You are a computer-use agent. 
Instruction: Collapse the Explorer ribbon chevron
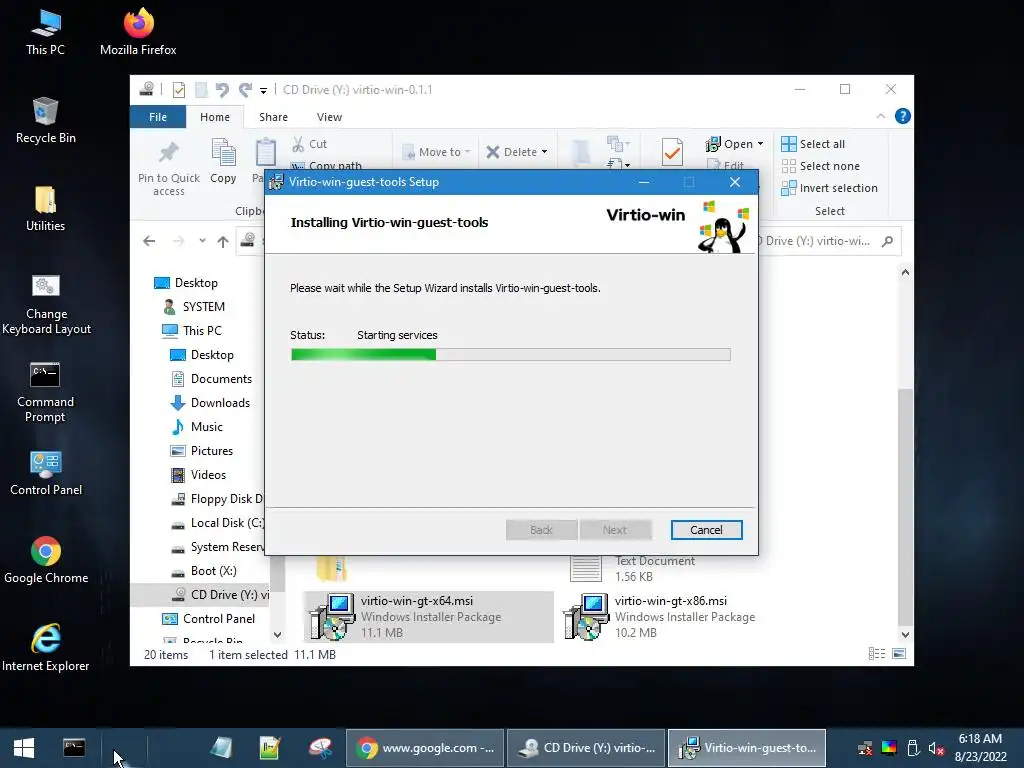tap(881, 116)
